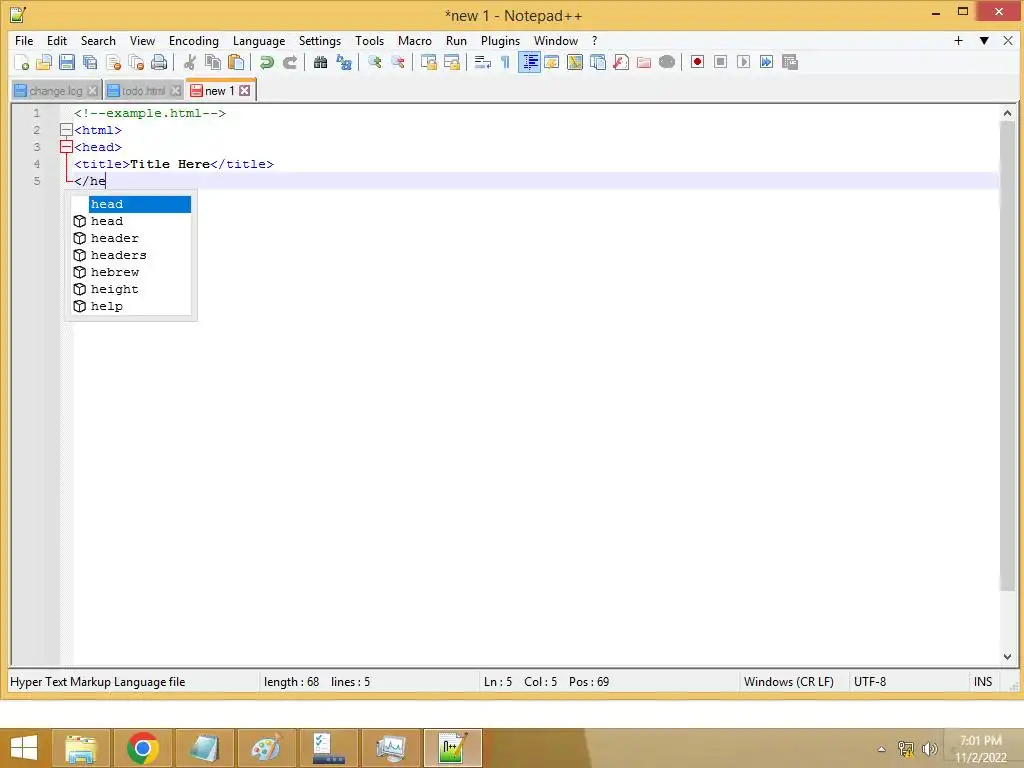Open the Search menu
Screen dimensions: 1024x768
98,40
